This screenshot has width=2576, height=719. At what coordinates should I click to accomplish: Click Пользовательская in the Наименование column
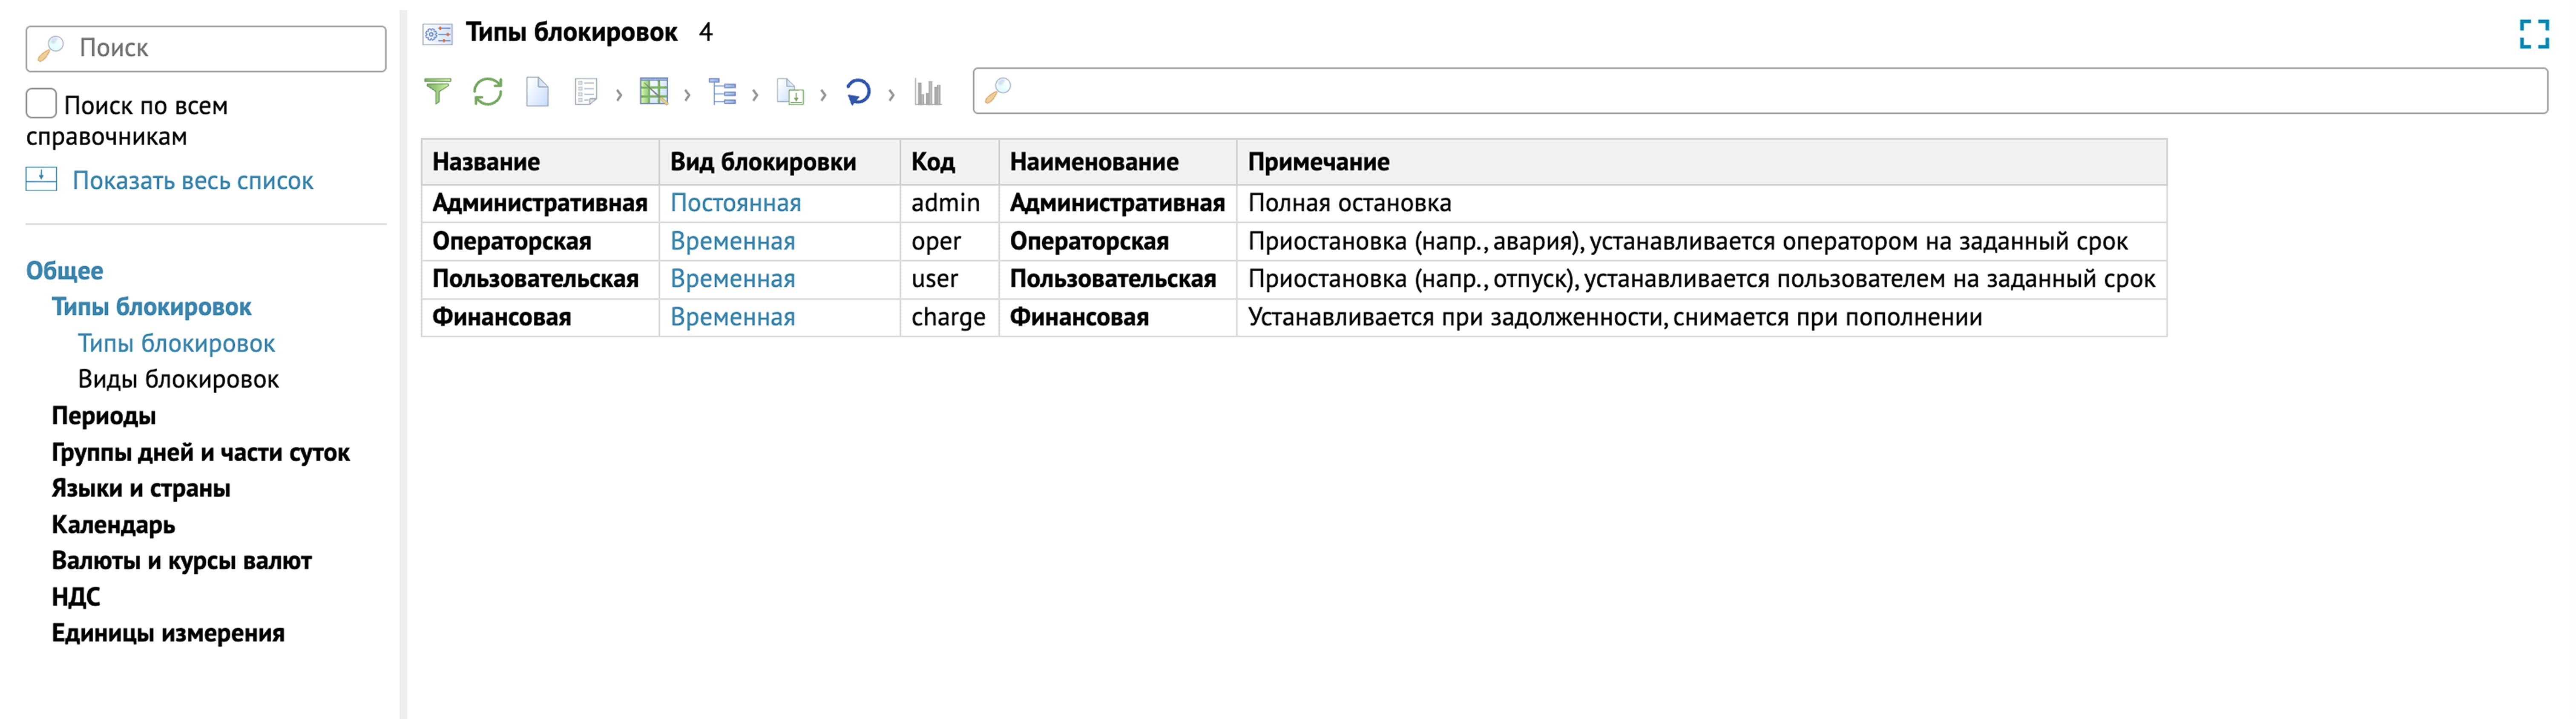pyautogui.click(x=1113, y=279)
